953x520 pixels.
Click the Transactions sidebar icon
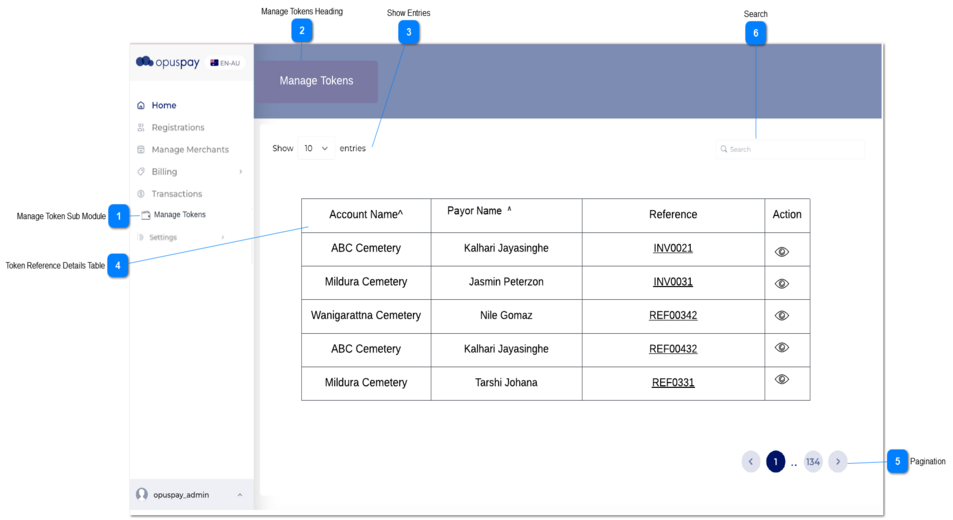pos(141,194)
